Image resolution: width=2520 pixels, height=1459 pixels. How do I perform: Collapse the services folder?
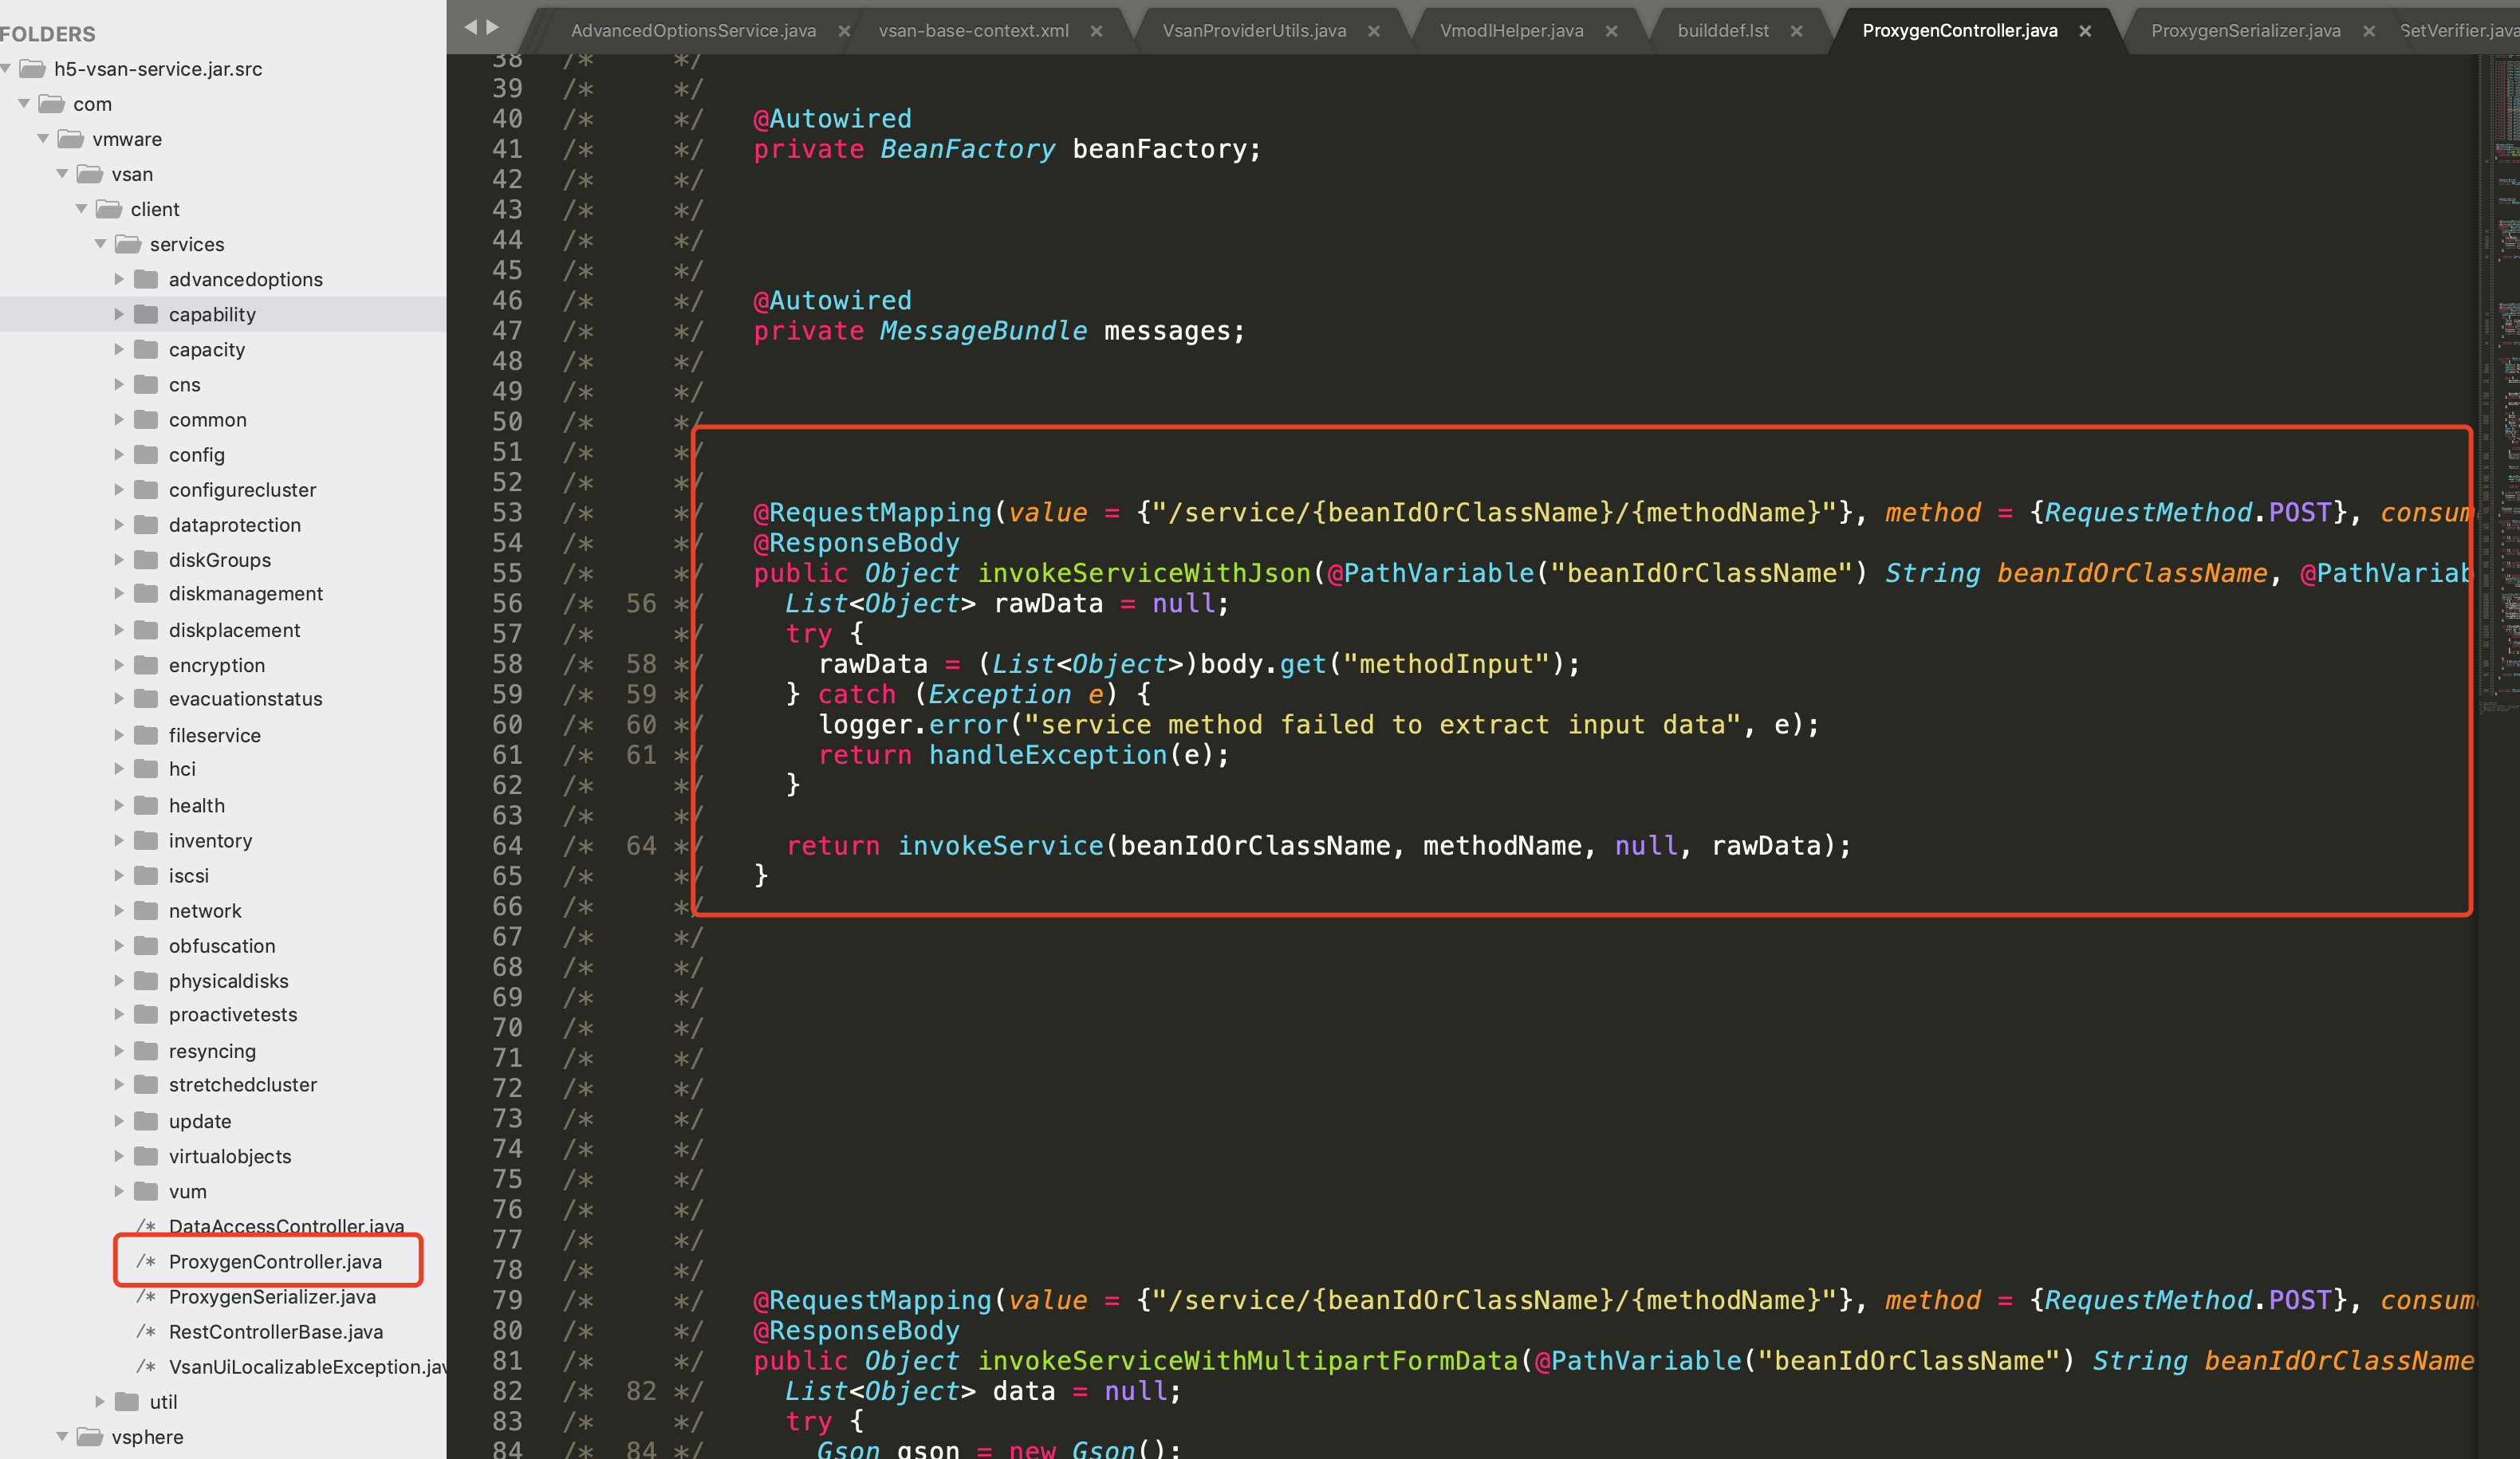click(100, 244)
